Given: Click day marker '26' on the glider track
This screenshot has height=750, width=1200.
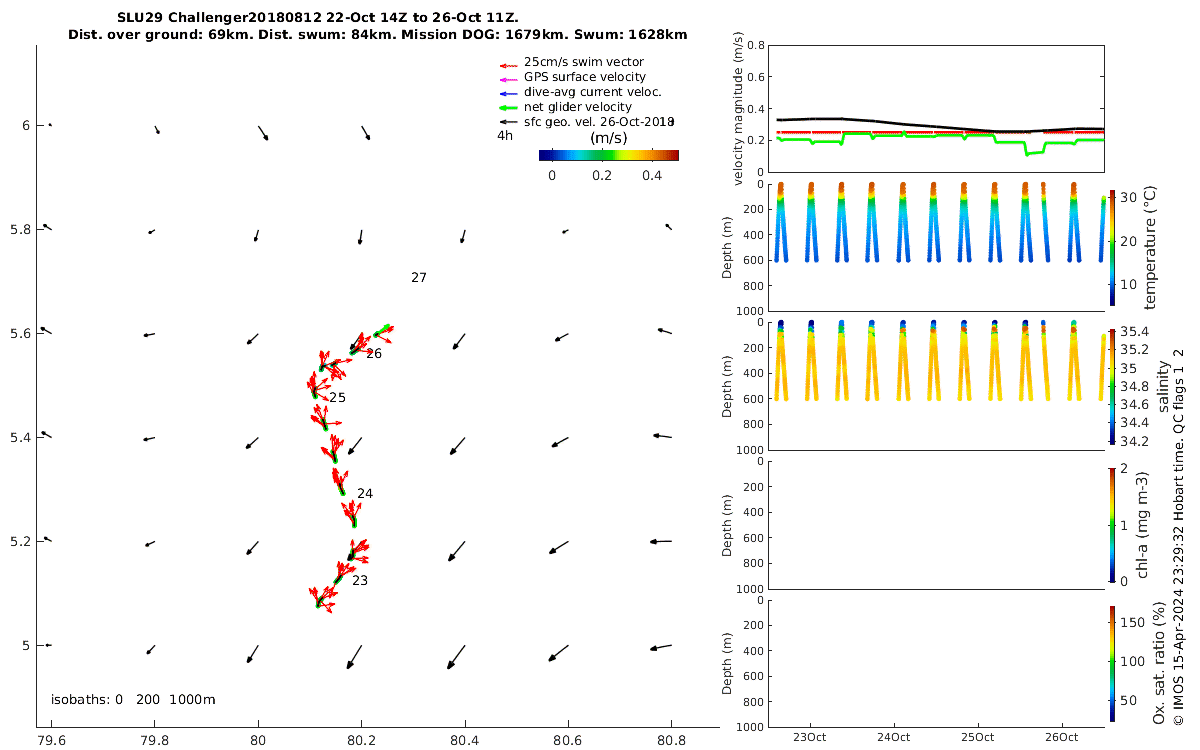Looking at the screenshot, I should click(x=374, y=354).
